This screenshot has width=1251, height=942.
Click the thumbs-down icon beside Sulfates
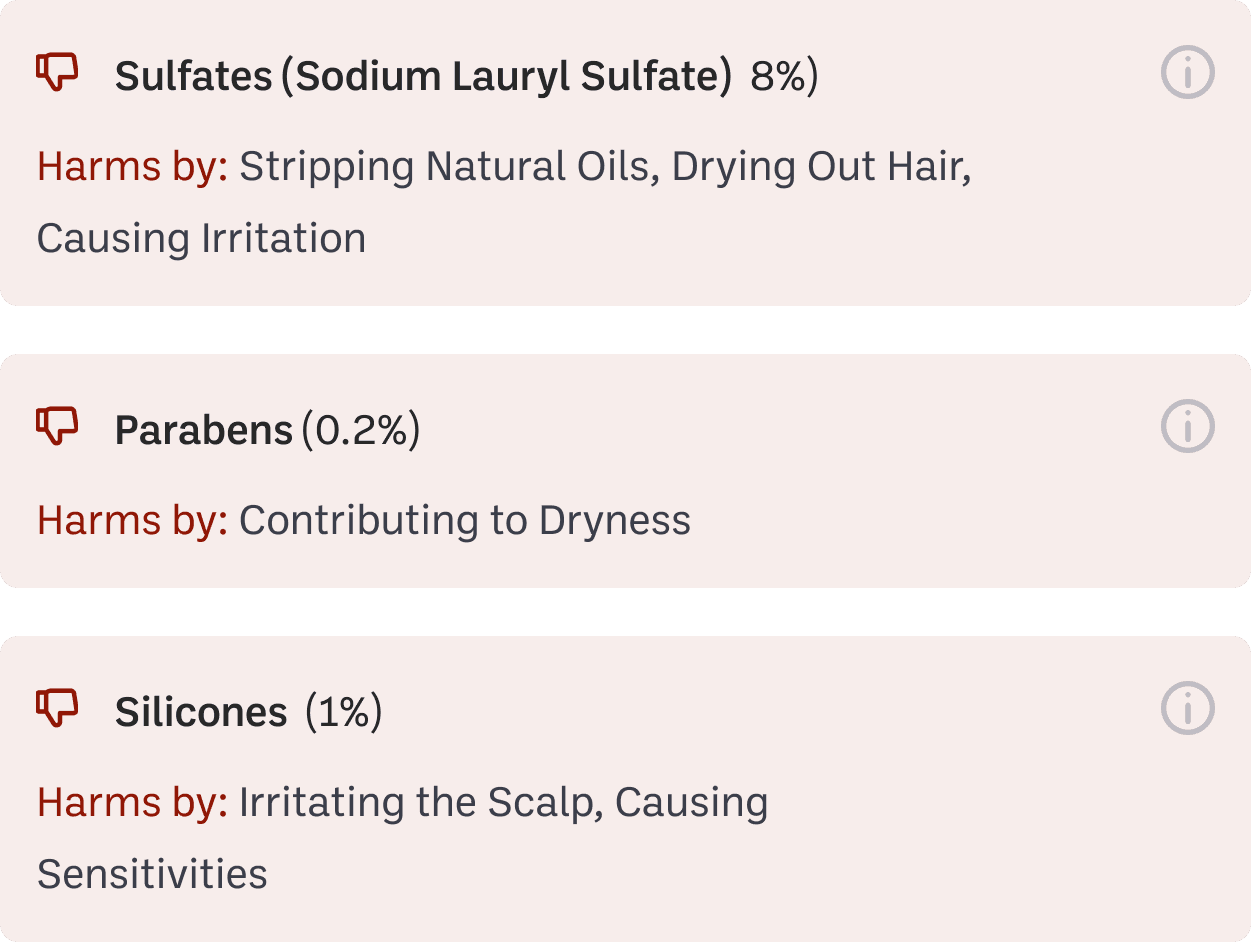57,73
